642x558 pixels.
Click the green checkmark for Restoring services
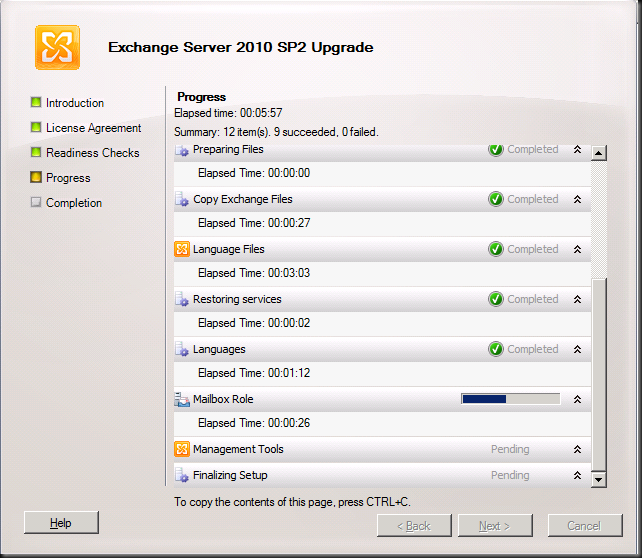click(496, 299)
